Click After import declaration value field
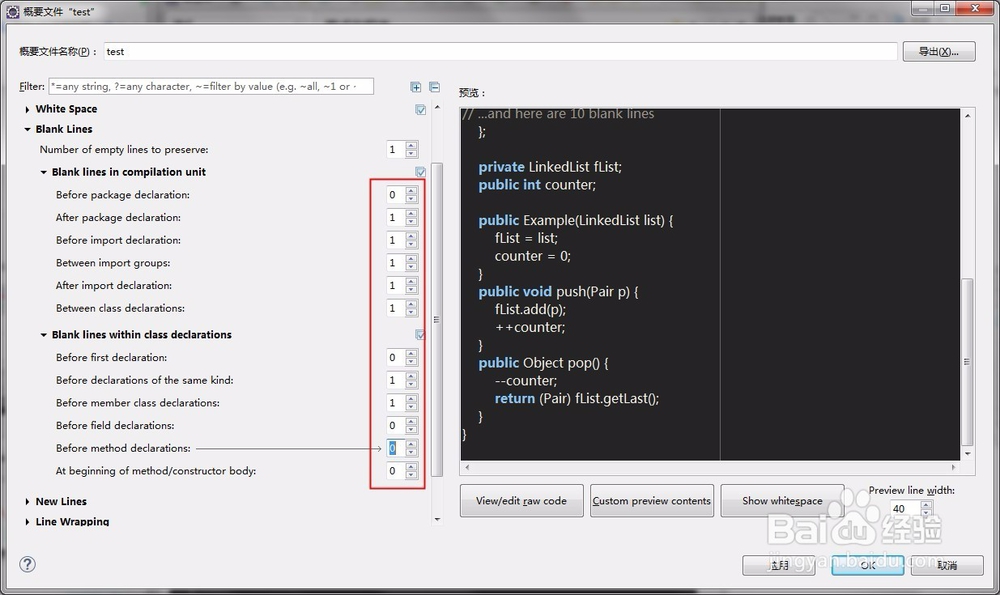Image resolution: width=1000 pixels, height=595 pixels. pyautogui.click(x=395, y=285)
